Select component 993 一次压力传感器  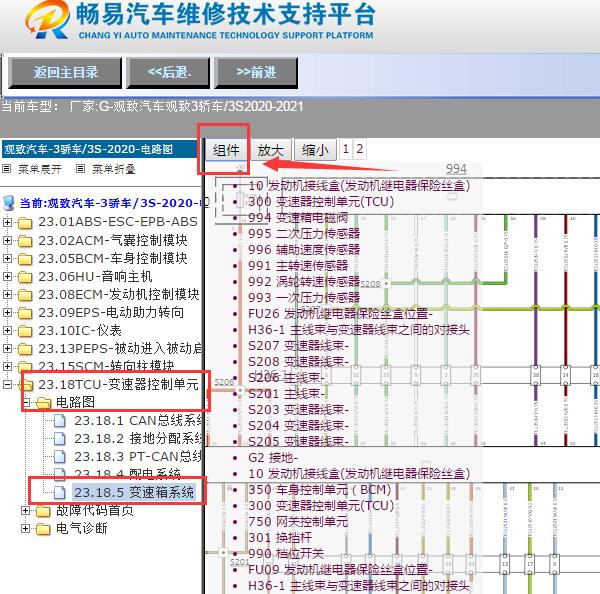(x=304, y=297)
